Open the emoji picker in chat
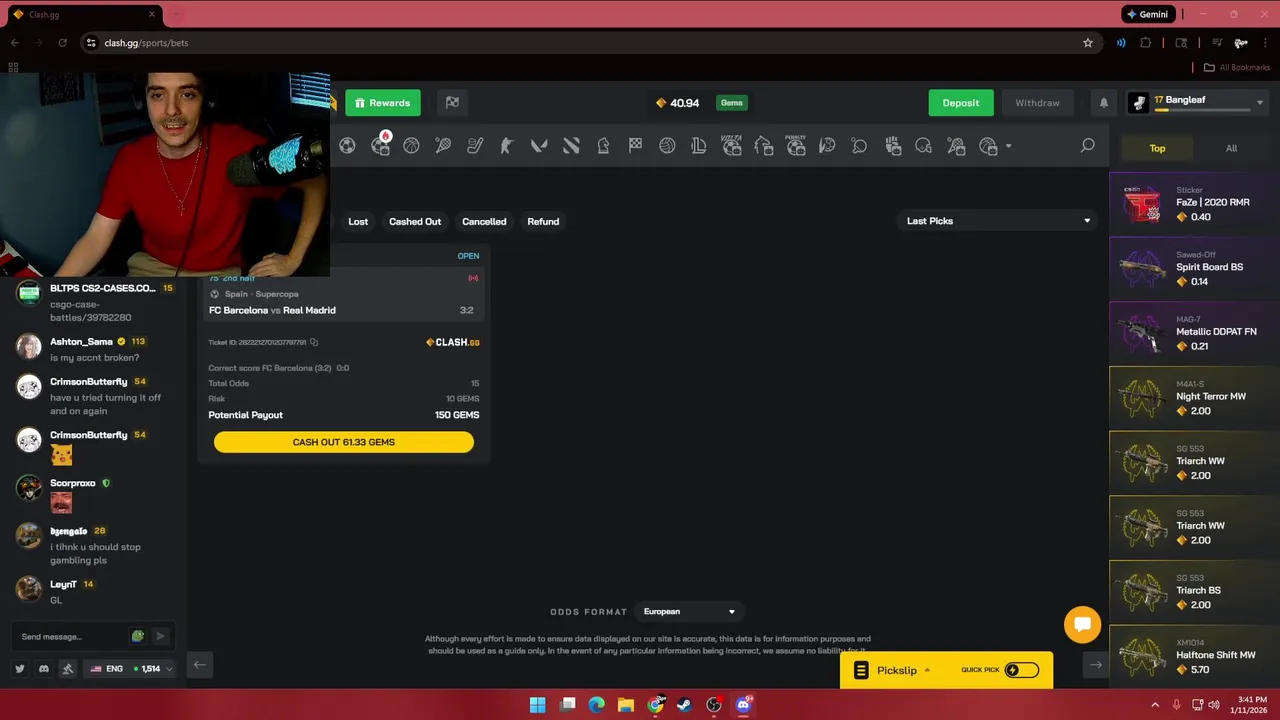1280x720 pixels. 138,636
